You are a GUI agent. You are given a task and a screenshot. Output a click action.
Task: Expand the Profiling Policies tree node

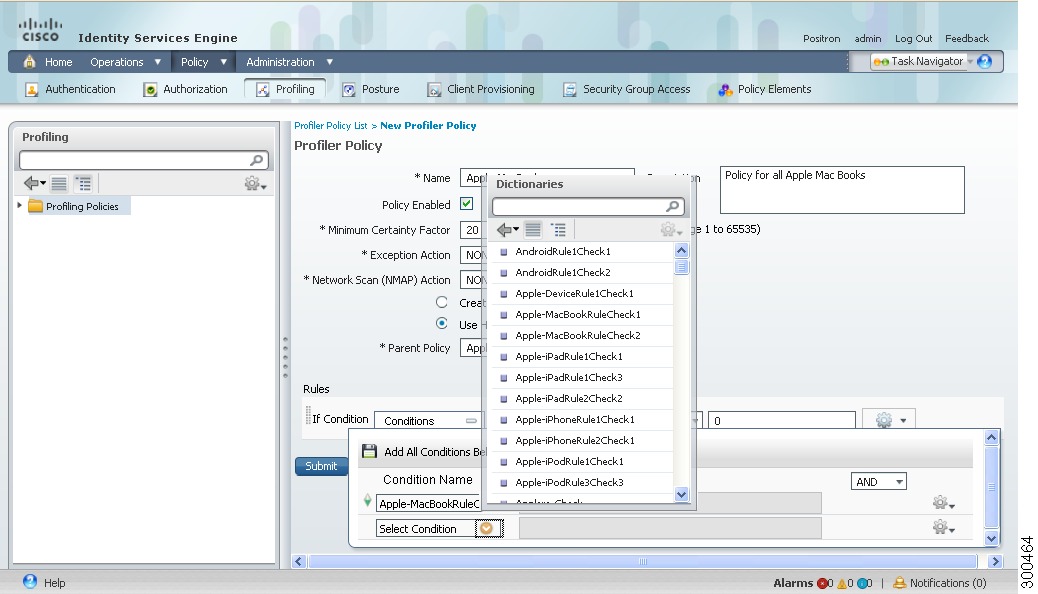(19, 205)
